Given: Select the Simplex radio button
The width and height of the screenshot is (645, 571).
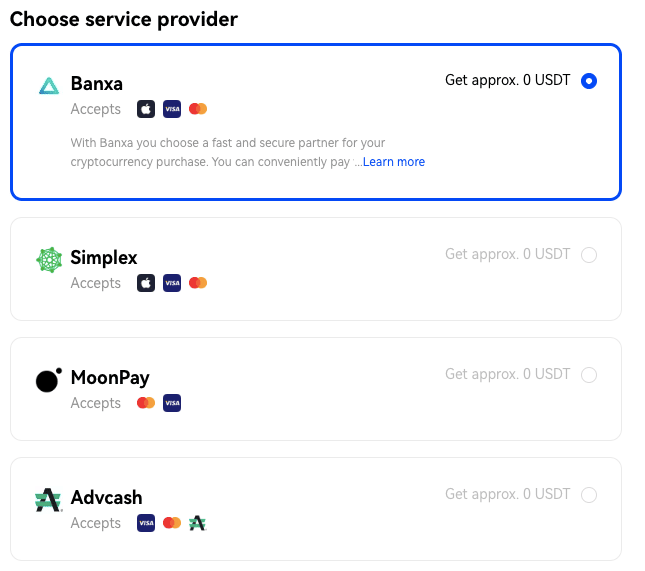Looking at the screenshot, I should pos(589,255).
